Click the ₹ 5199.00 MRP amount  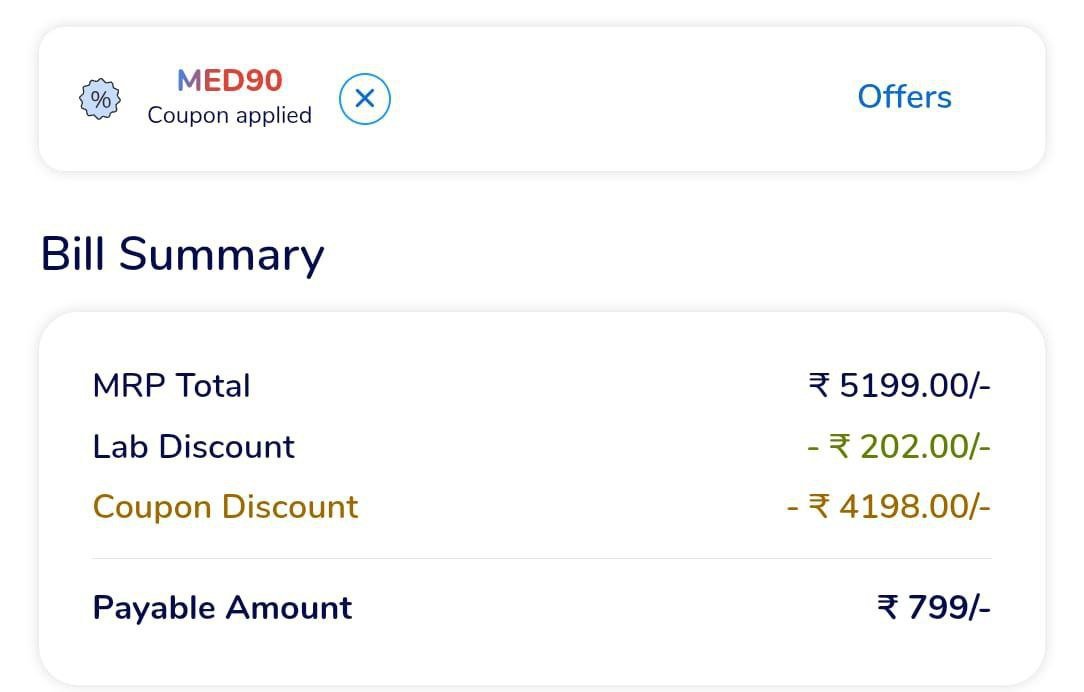pos(899,386)
